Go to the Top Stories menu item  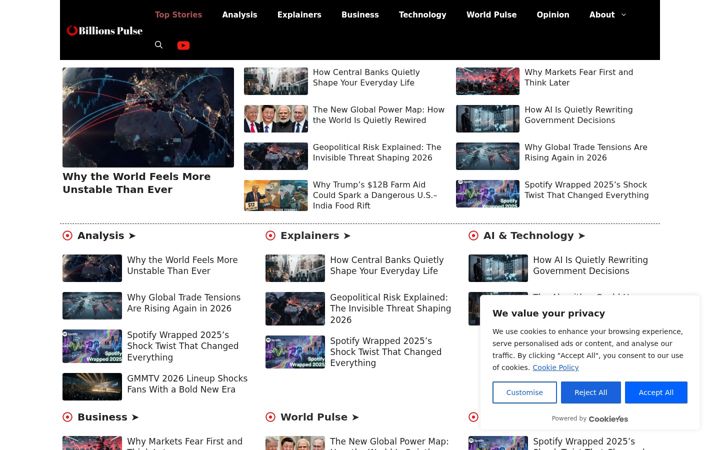(x=178, y=15)
